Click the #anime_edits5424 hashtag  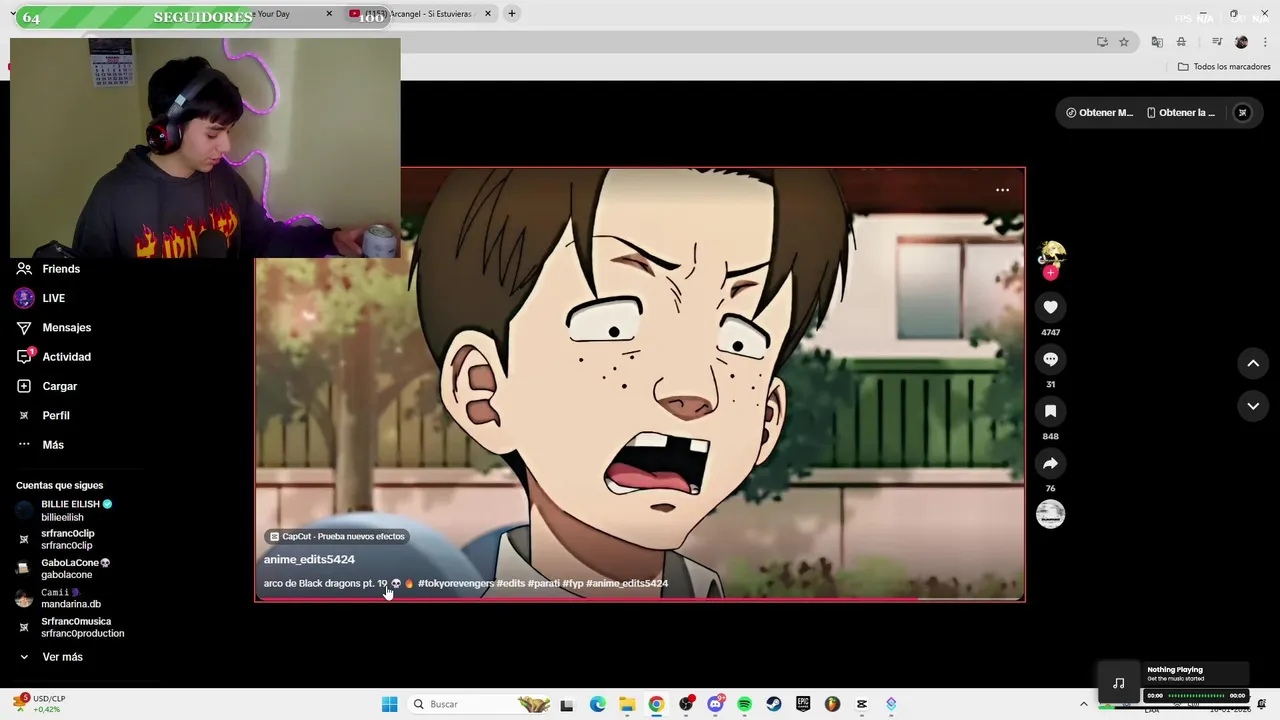(627, 583)
